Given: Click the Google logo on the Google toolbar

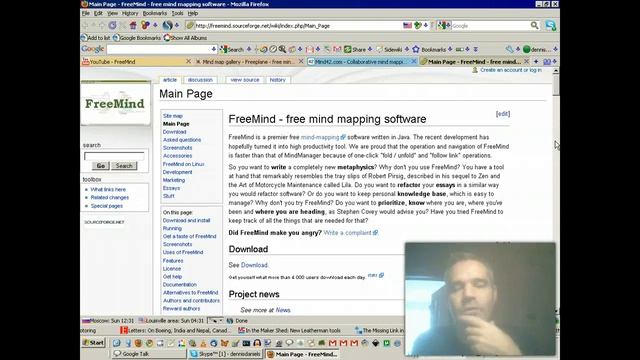Looking at the screenshot, I should pos(93,49).
